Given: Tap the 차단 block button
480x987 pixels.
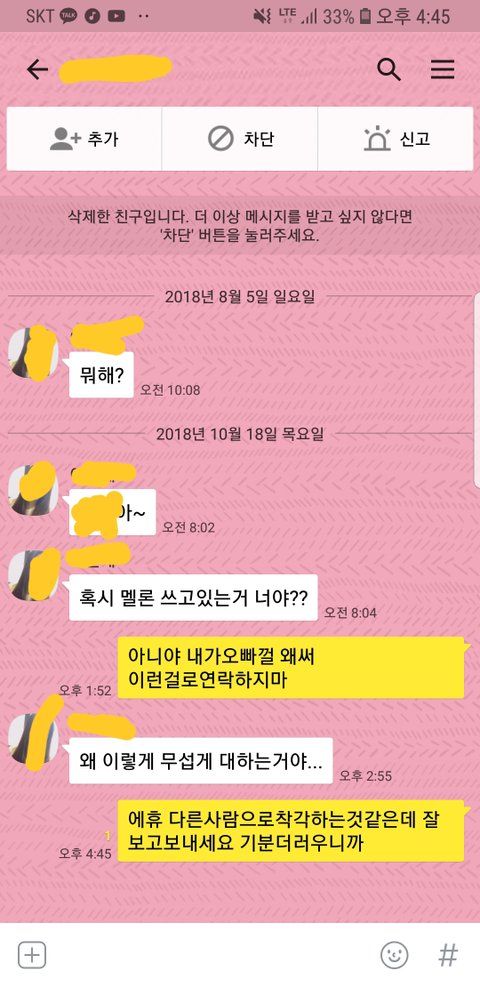Looking at the screenshot, I should tap(240, 138).
